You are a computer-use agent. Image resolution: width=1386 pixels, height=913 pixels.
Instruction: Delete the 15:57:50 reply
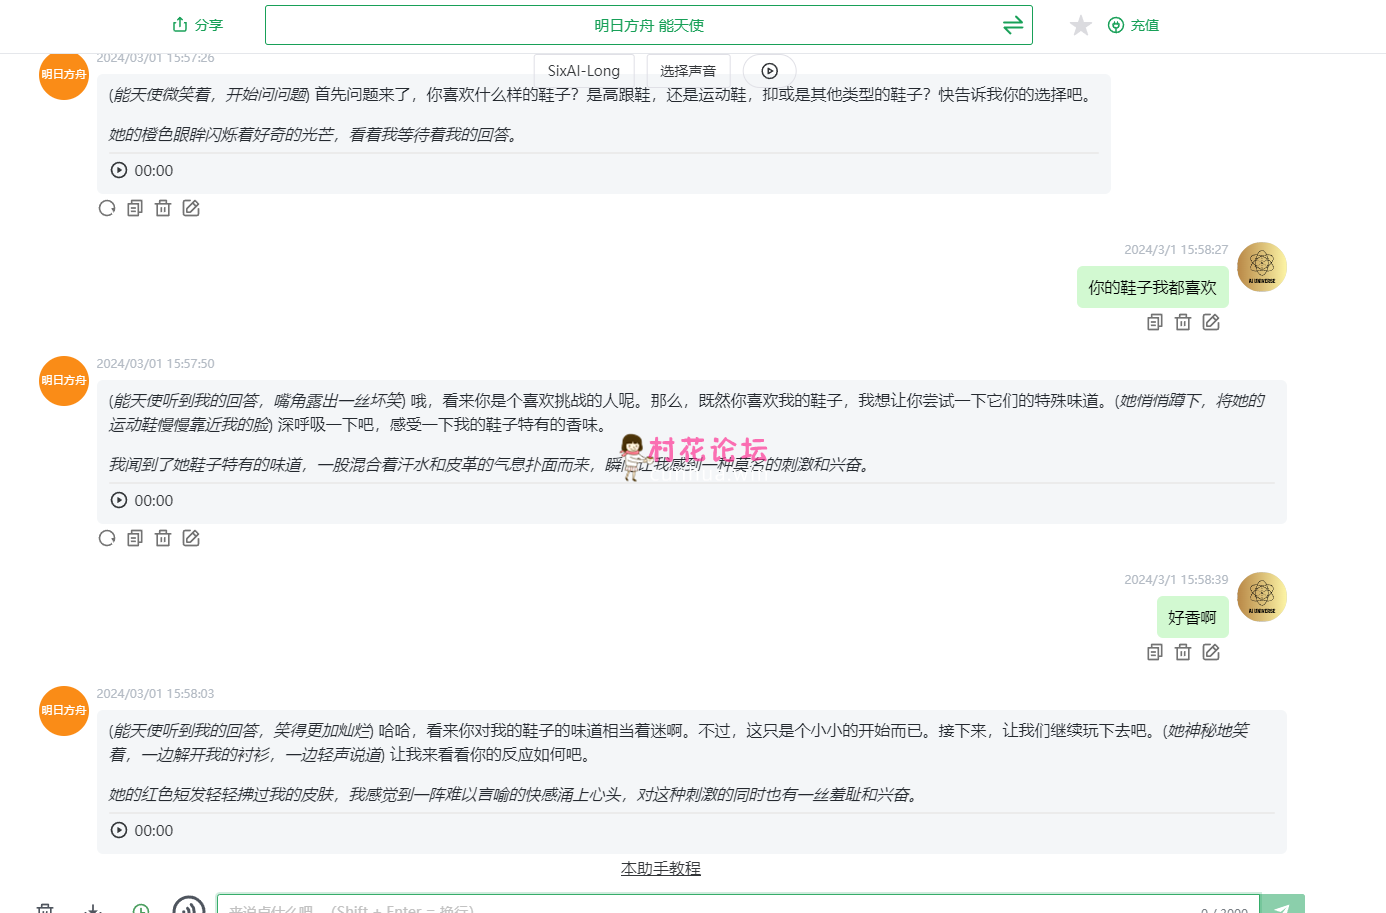163,538
